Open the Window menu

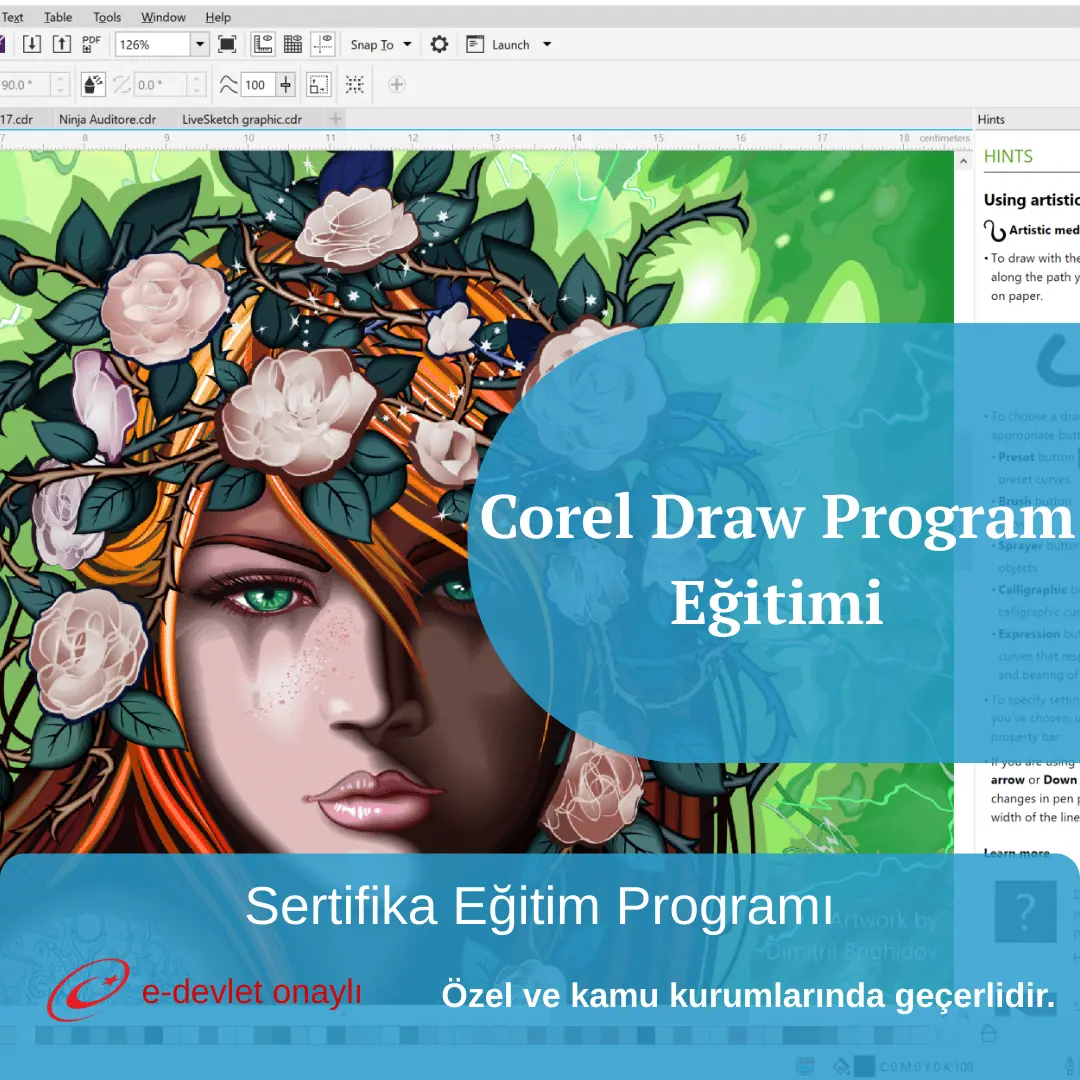click(x=163, y=17)
